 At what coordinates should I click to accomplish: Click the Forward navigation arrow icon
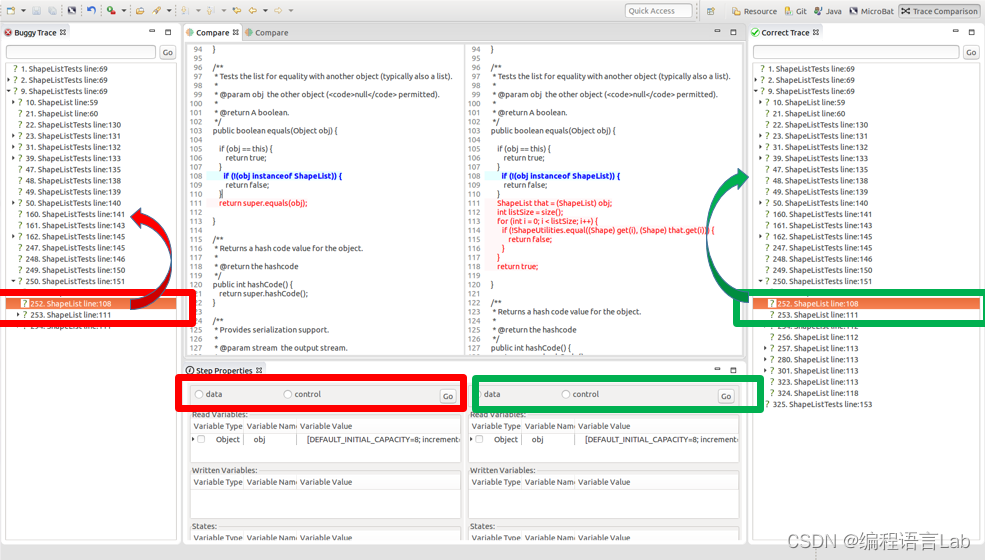tap(278, 11)
